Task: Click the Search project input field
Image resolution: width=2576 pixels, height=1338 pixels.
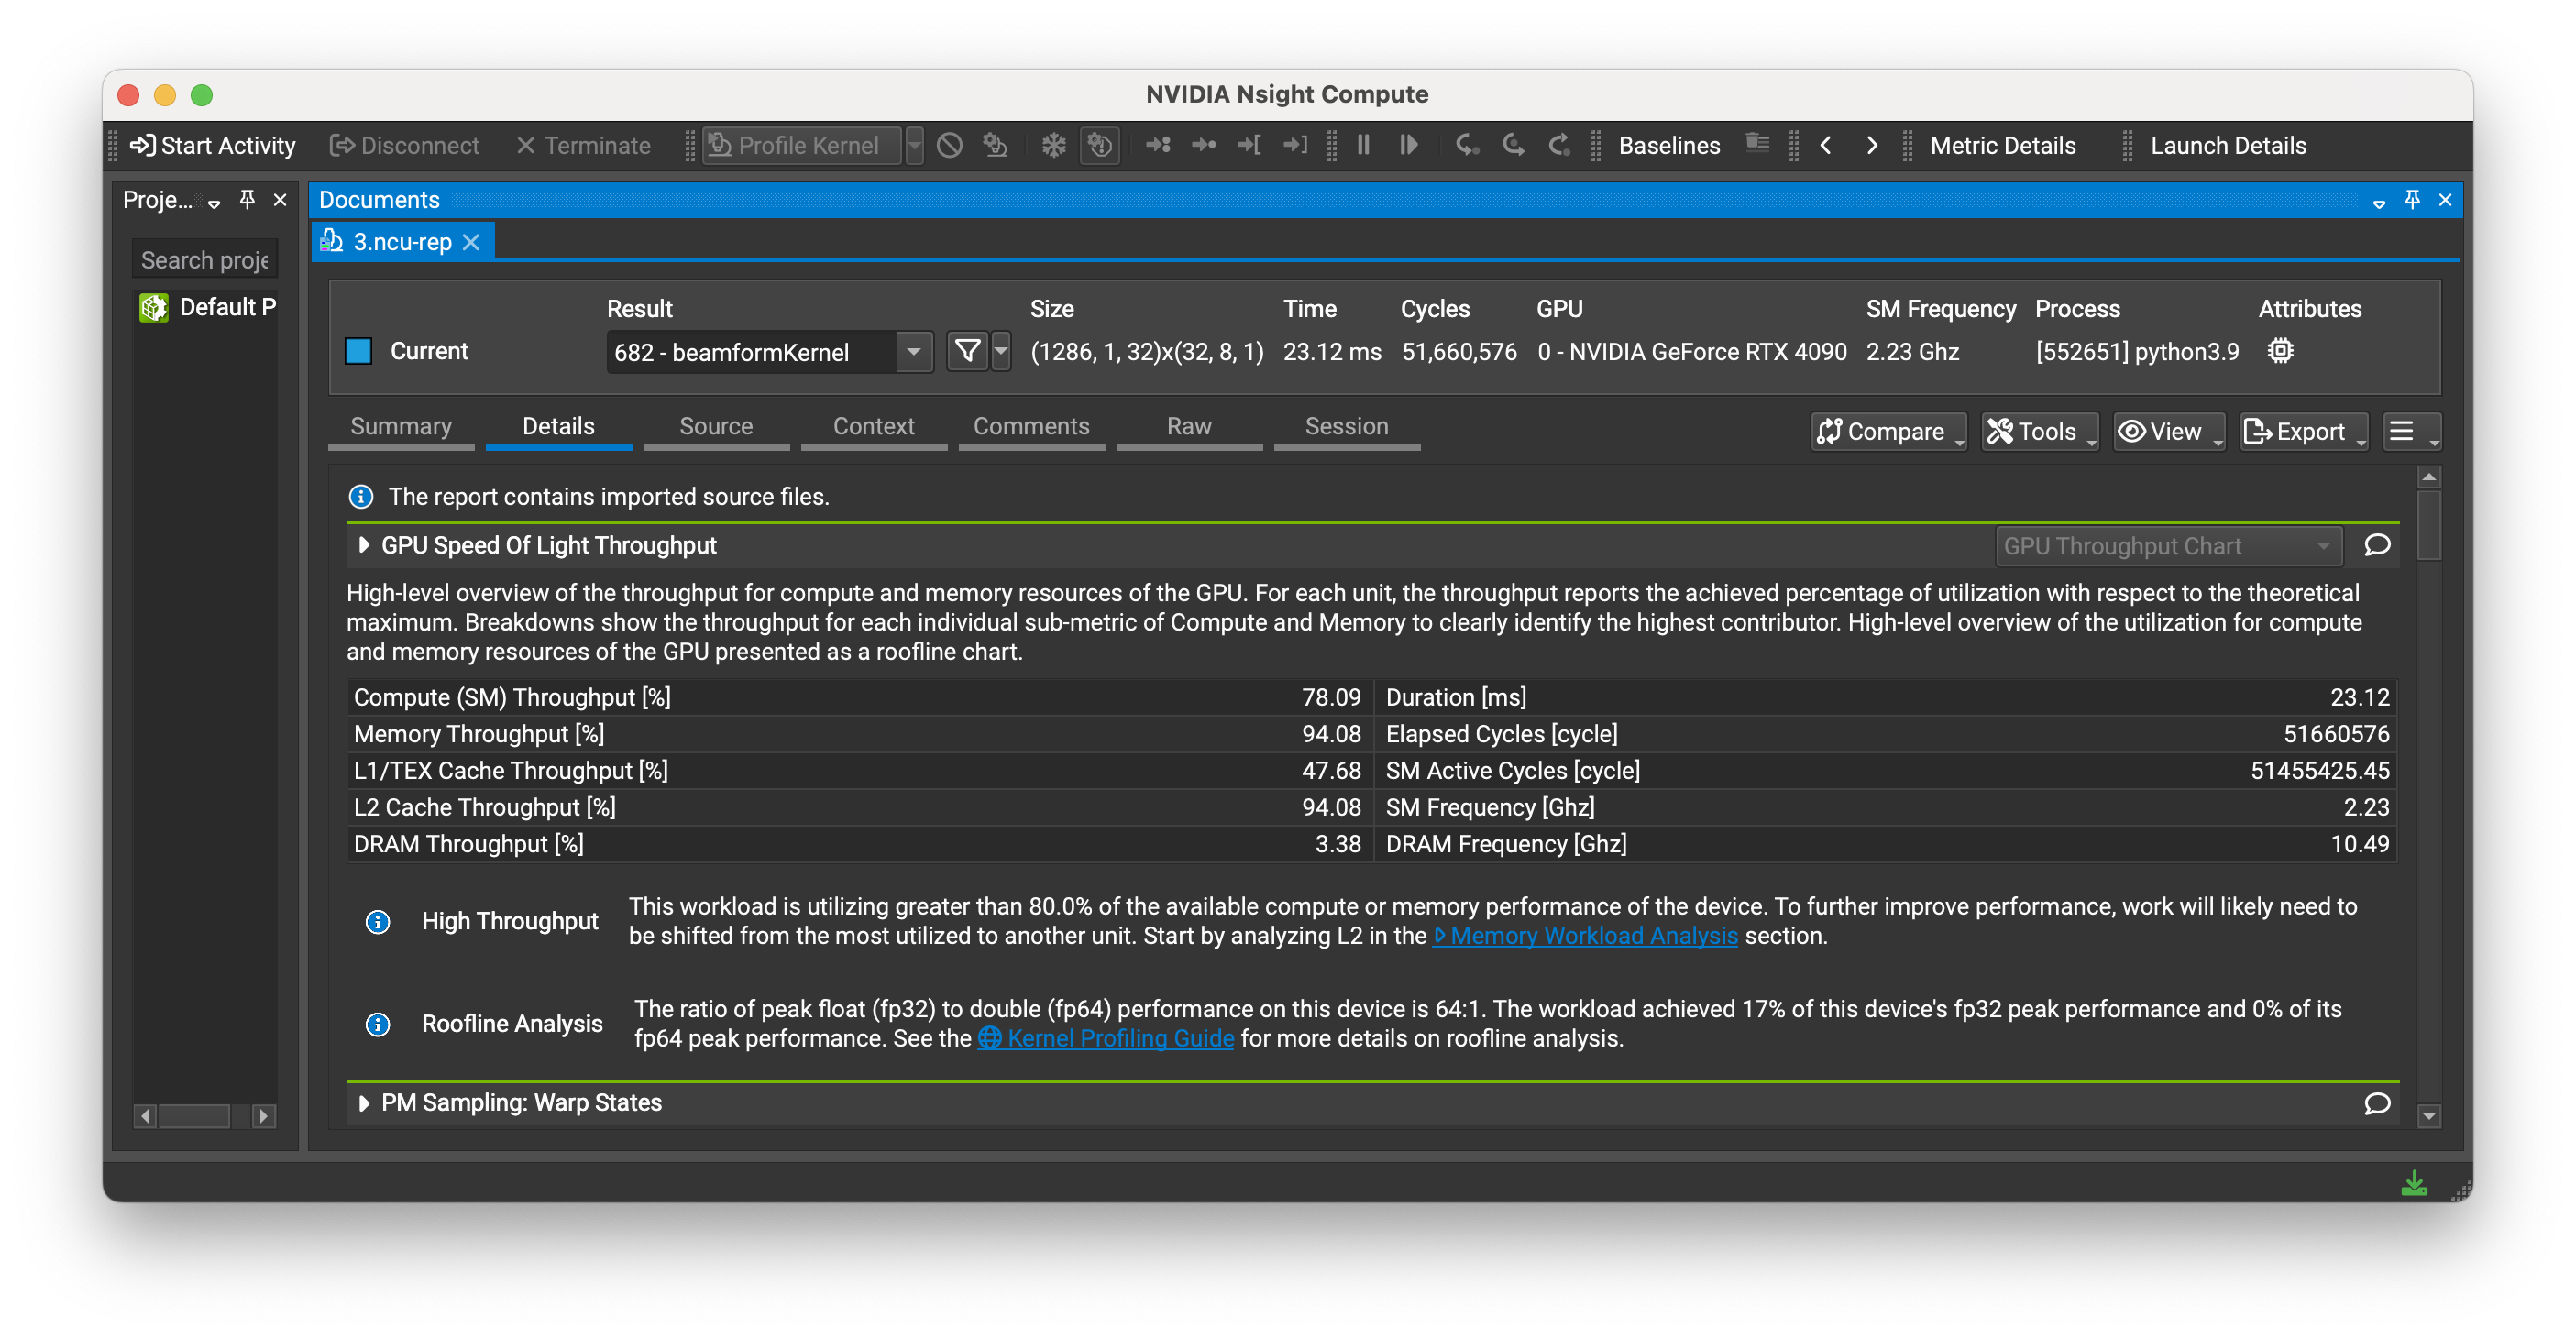Action: click(205, 260)
